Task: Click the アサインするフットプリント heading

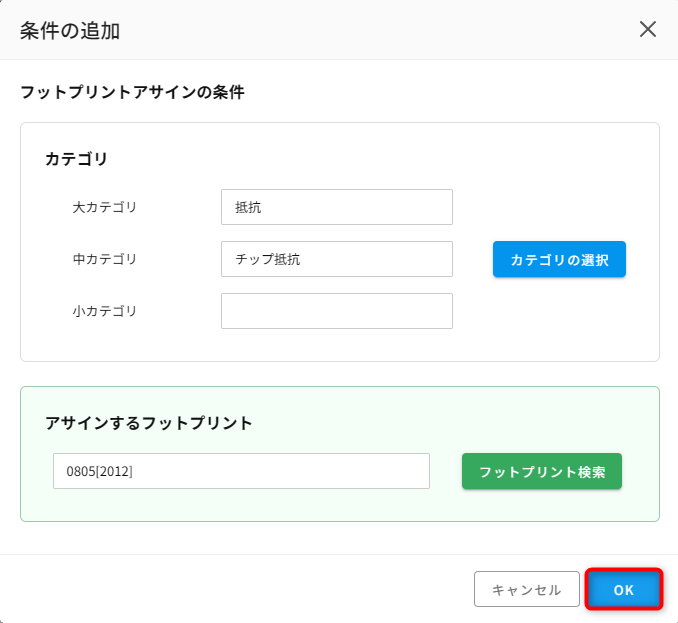Action: tap(149, 422)
